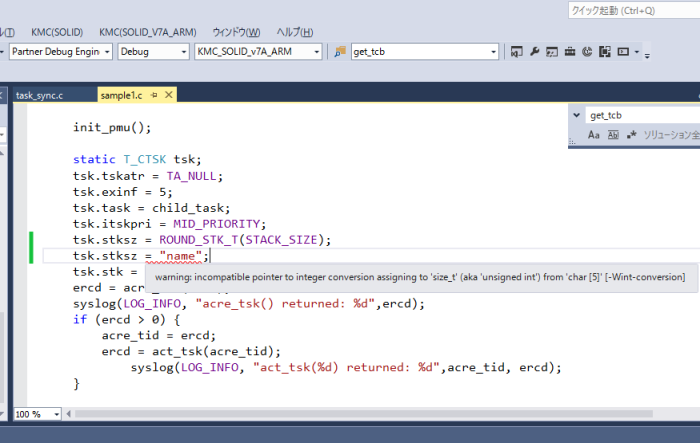Click the pin icon on sample1.c tab
This screenshot has height=443, width=700.
pos(153,95)
